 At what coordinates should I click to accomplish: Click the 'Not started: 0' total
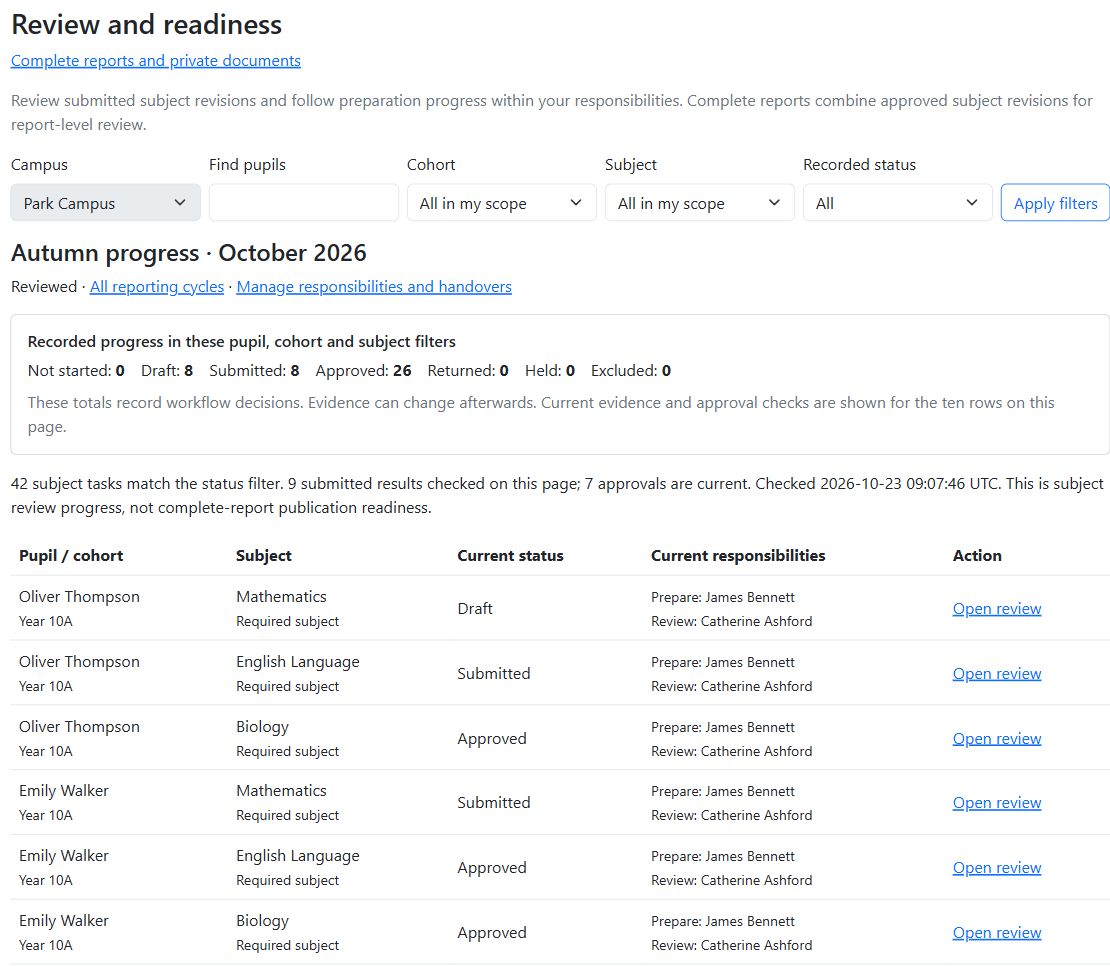[x=76, y=371]
